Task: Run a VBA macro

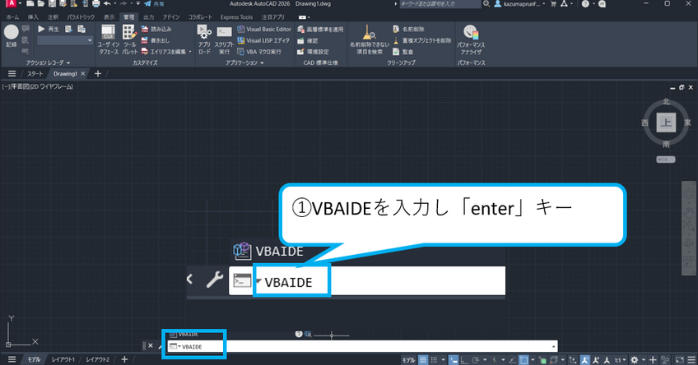Action: [x=259, y=52]
